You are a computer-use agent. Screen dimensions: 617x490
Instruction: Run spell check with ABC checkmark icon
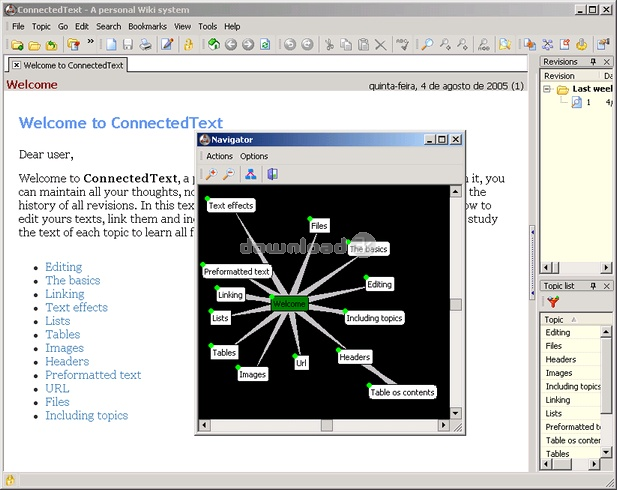click(402, 44)
